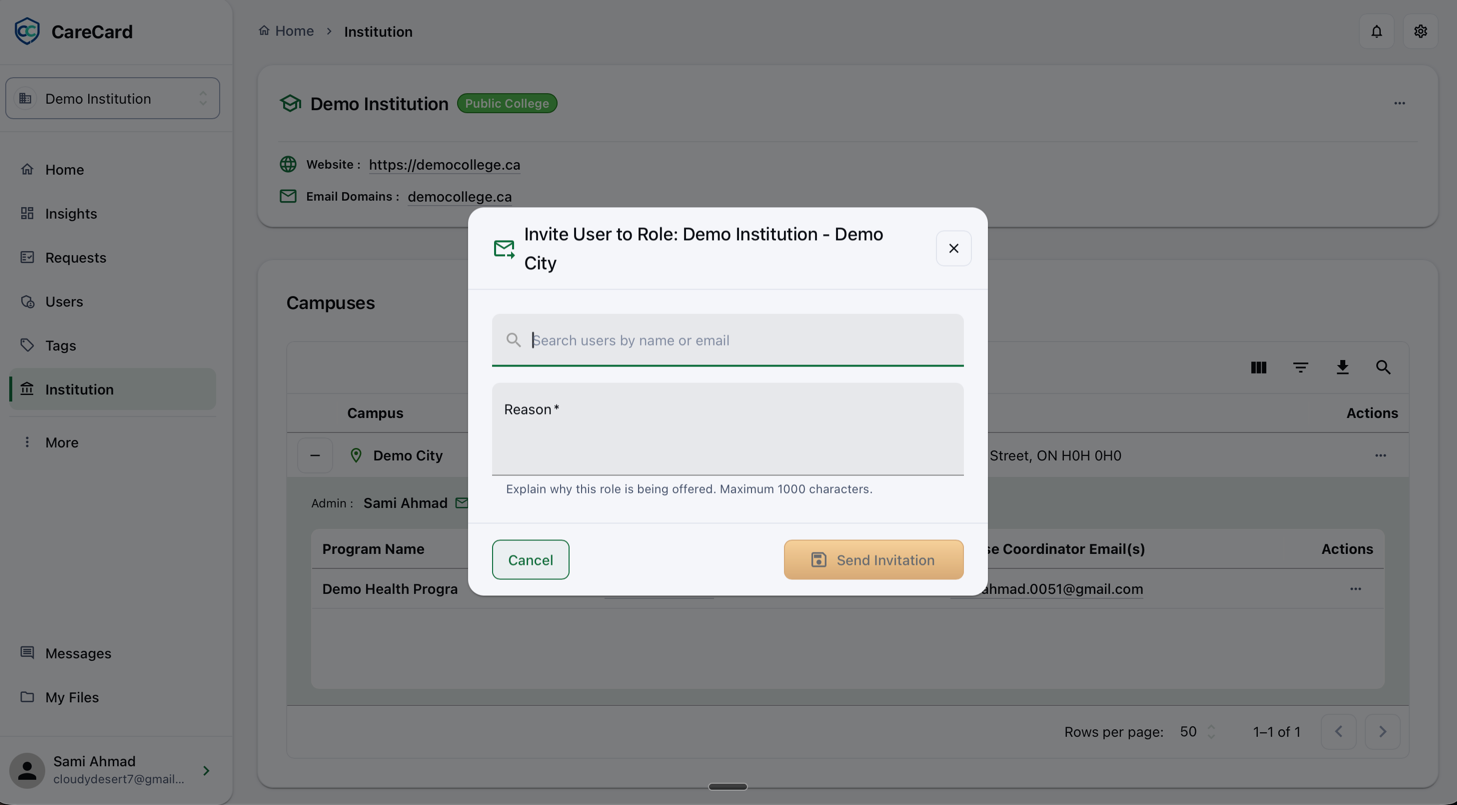Close the Invite User dialog

[x=954, y=248]
